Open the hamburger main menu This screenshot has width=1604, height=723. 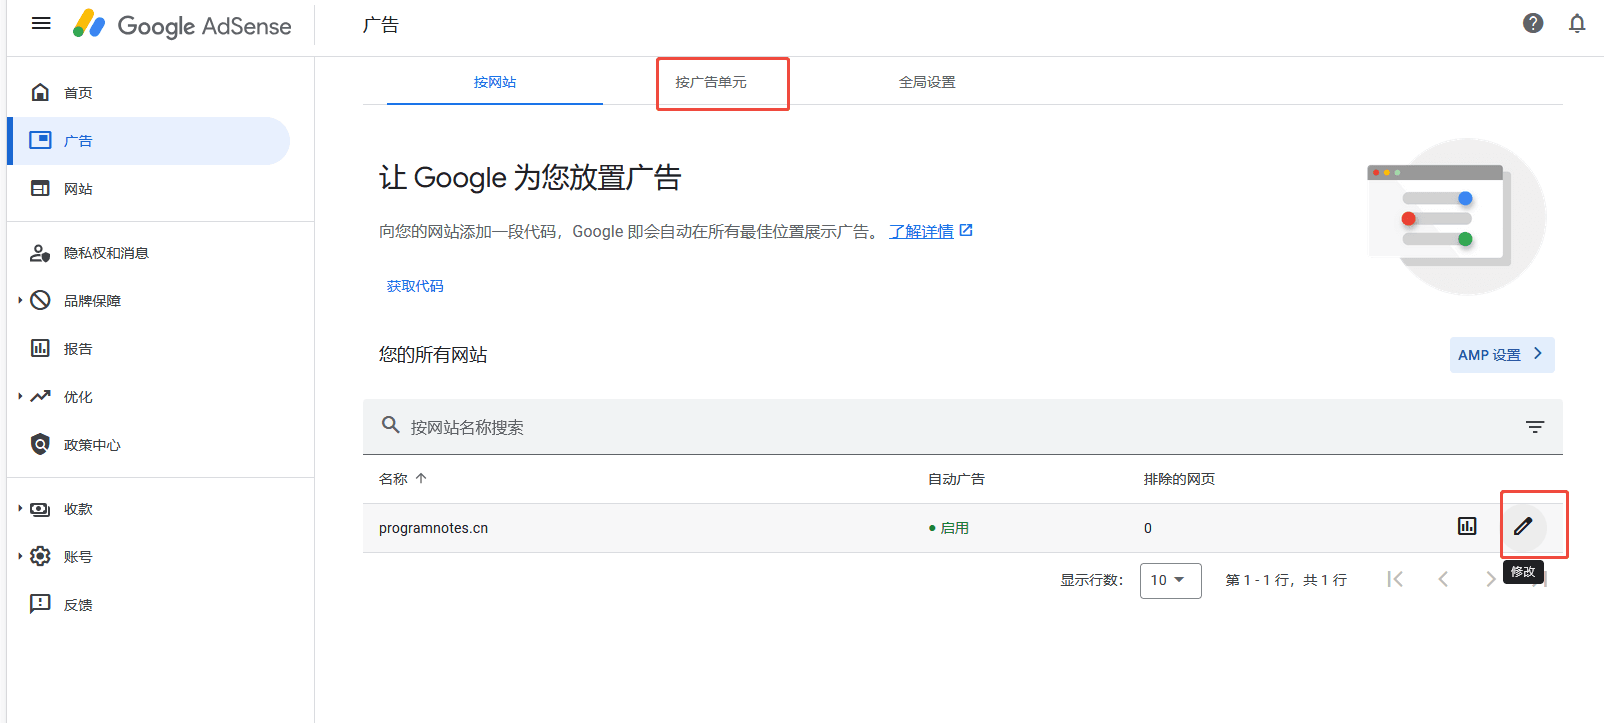[x=41, y=23]
